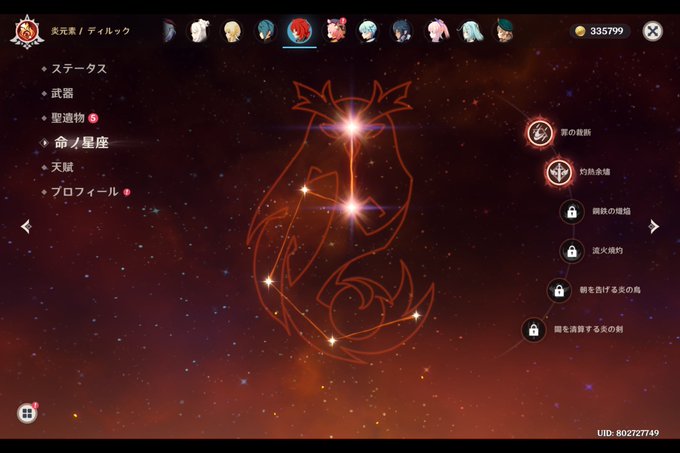
Task: Select the blonde-haired character portrait
Action: pos(232,31)
